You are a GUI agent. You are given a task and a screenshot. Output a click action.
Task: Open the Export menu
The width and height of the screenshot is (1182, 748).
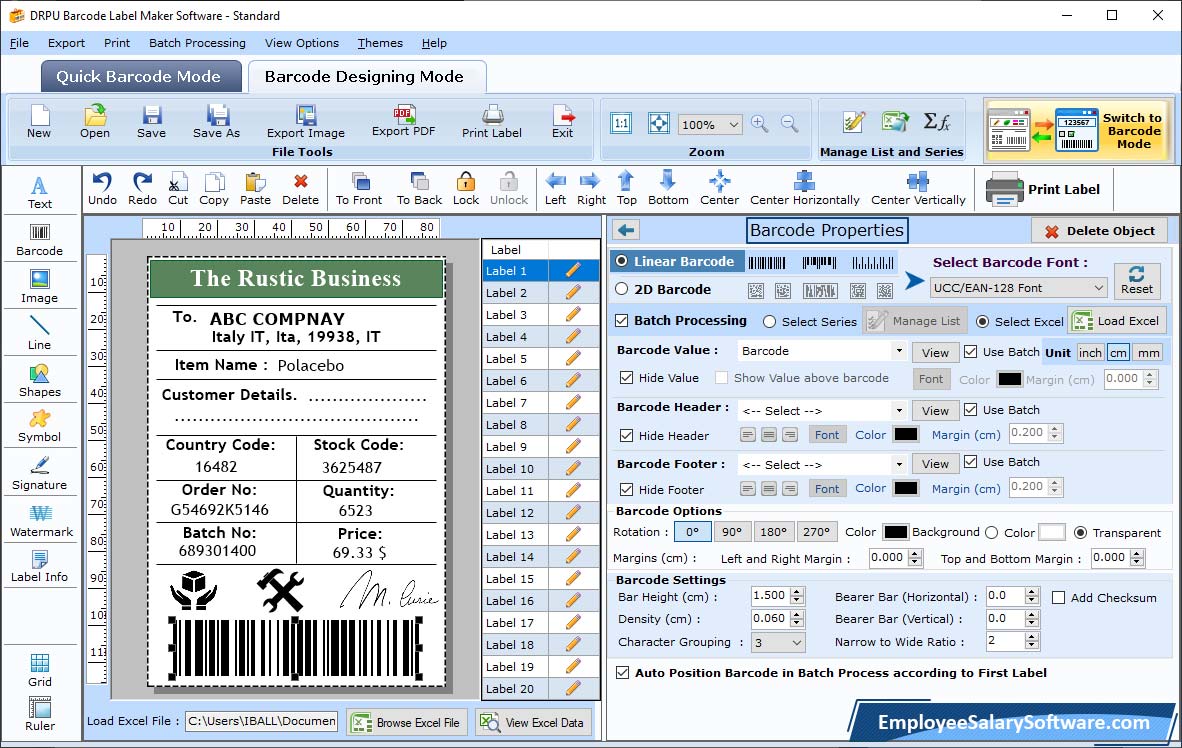66,43
